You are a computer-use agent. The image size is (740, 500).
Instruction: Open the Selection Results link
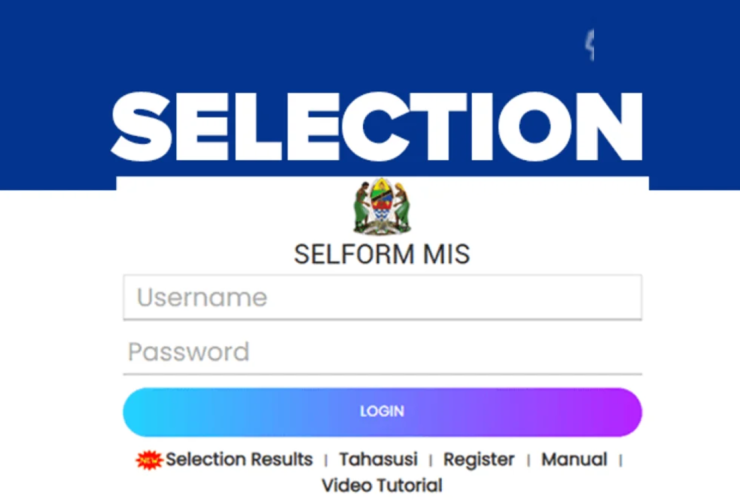[239, 460]
